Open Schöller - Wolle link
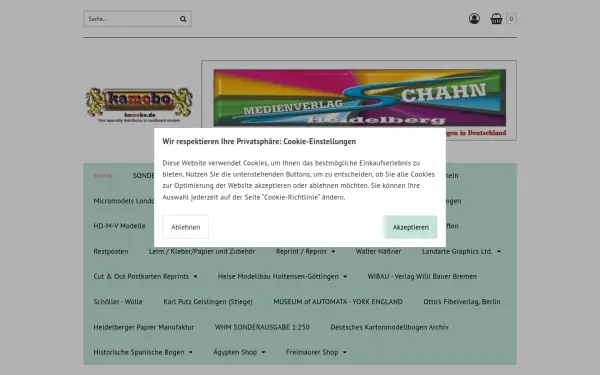This screenshot has height=375, width=600. [118, 302]
